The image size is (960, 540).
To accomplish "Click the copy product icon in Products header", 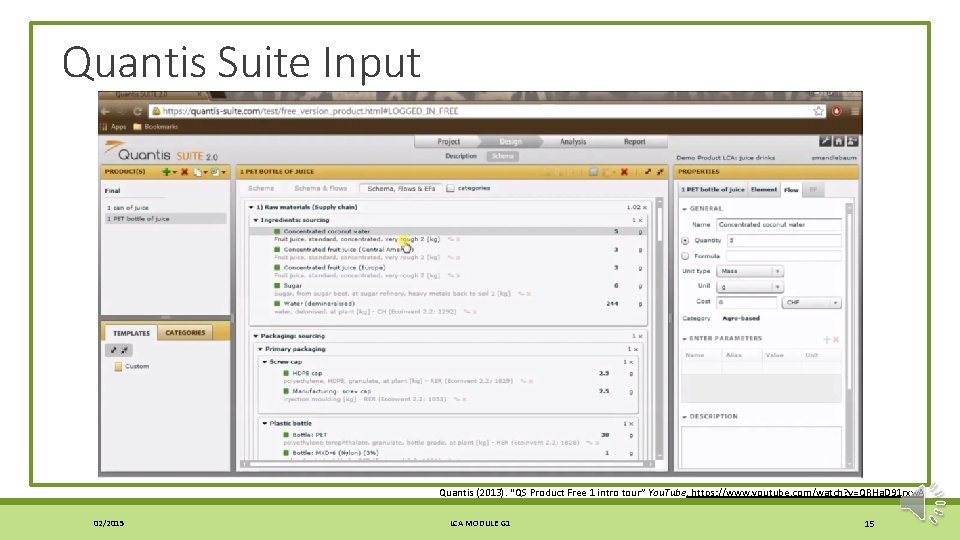I will point(198,172).
